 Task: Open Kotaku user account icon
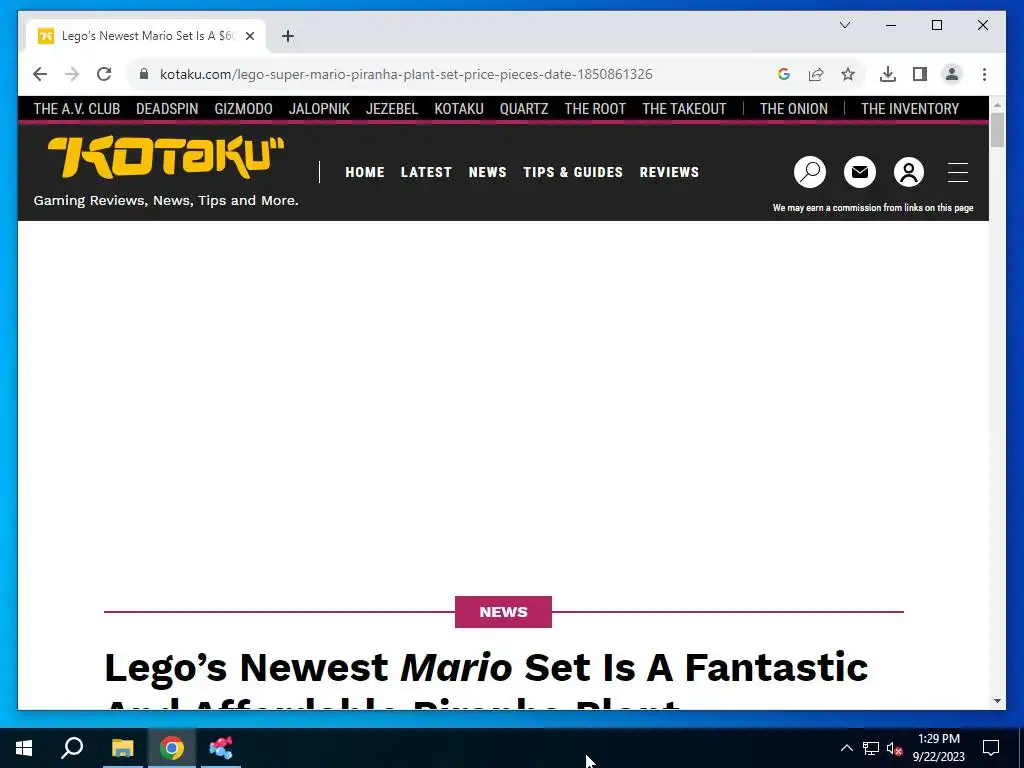[x=908, y=172]
